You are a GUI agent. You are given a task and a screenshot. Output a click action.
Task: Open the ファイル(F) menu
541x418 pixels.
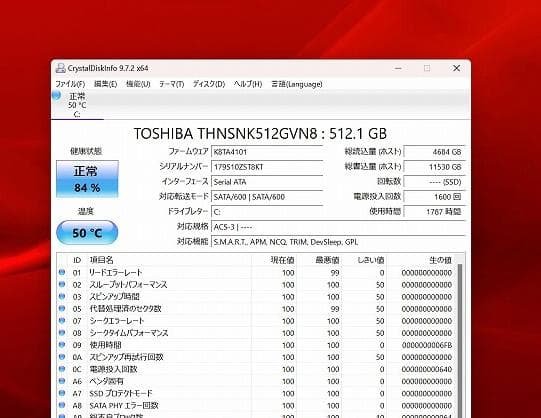70,84
